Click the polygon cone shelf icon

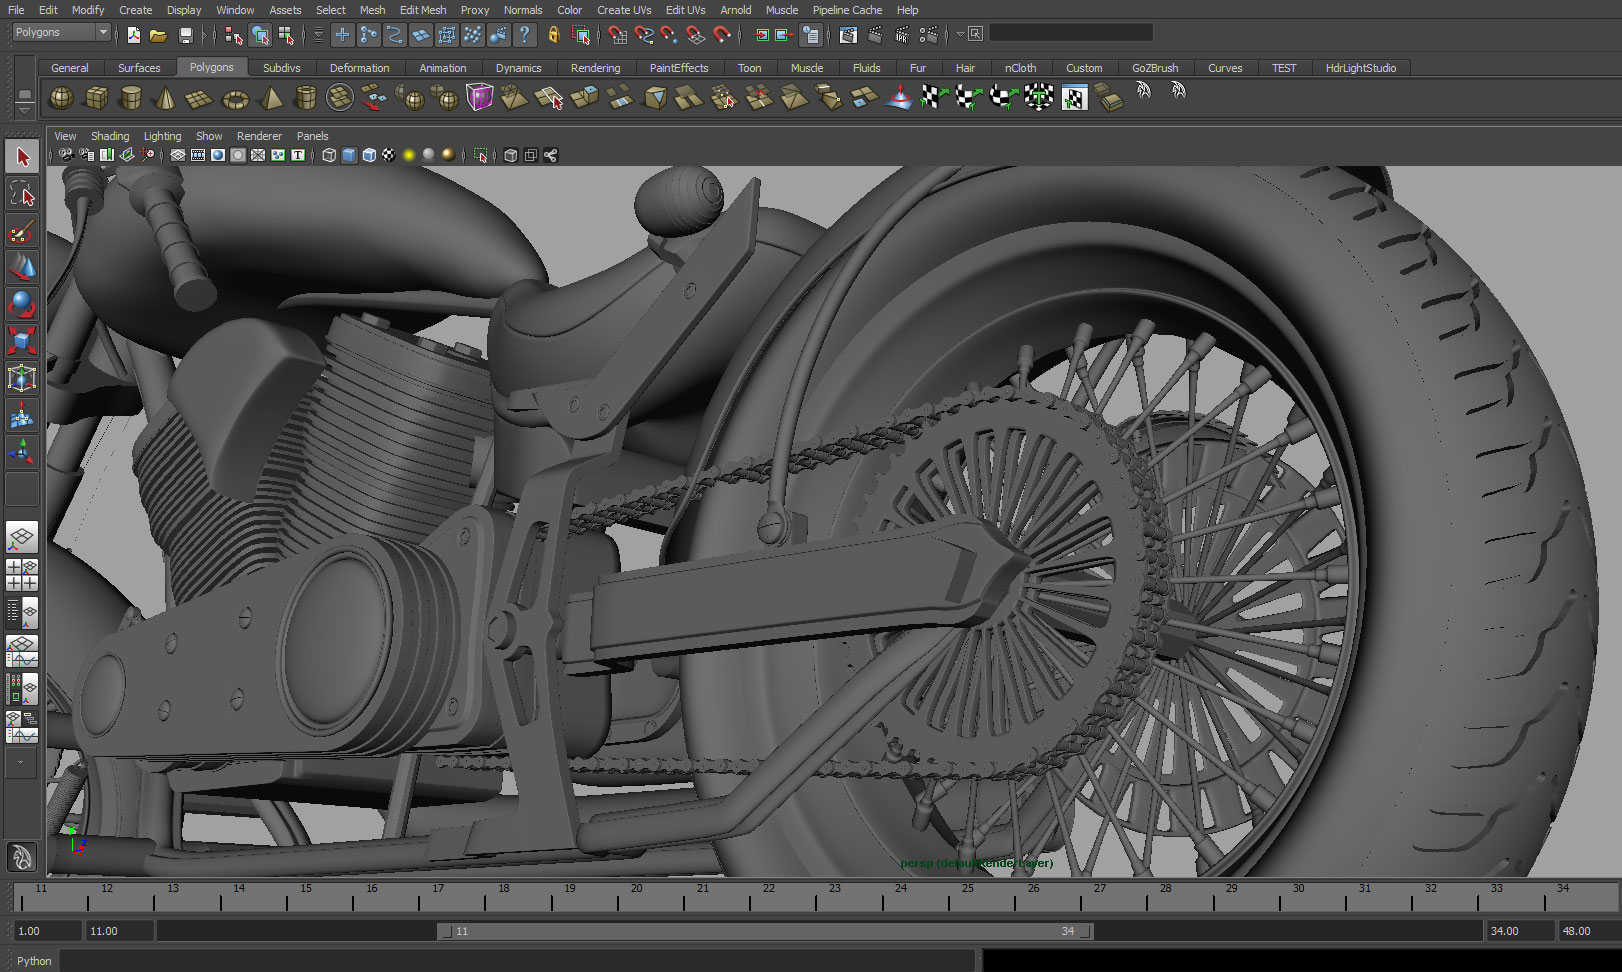point(166,98)
